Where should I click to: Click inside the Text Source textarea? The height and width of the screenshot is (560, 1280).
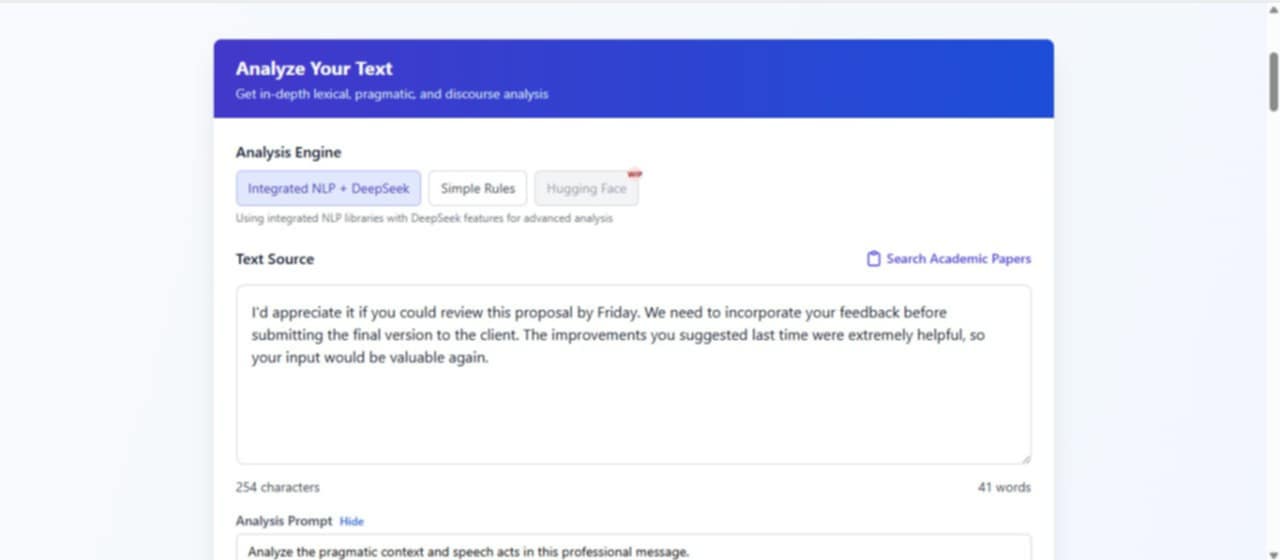[633, 375]
